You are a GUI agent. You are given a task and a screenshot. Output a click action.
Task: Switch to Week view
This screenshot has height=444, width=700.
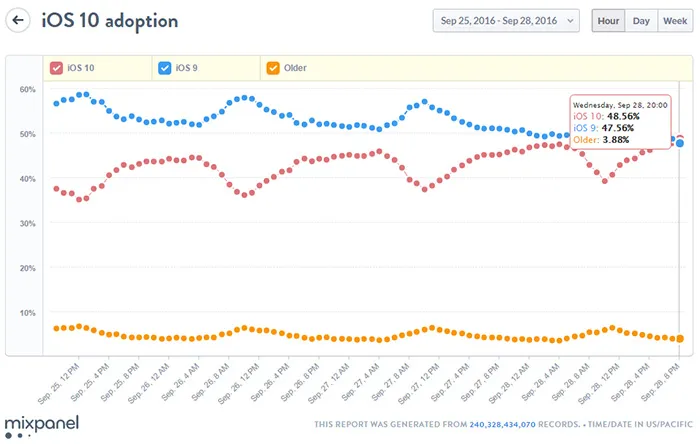point(674,20)
